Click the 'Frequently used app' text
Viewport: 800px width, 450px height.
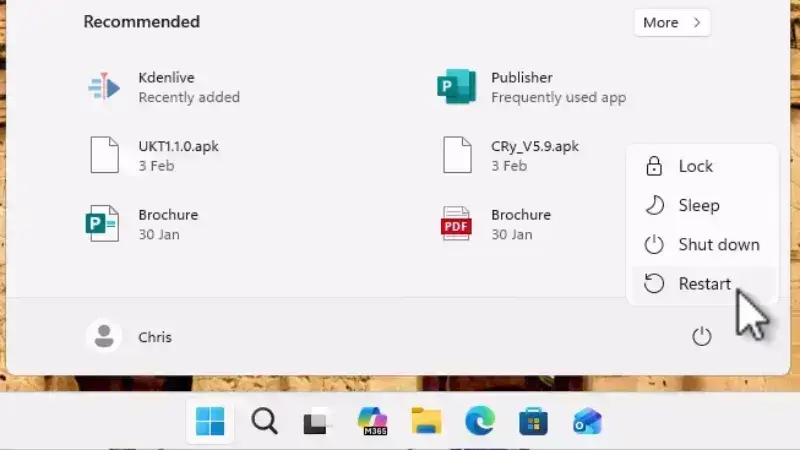tap(558, 97)
